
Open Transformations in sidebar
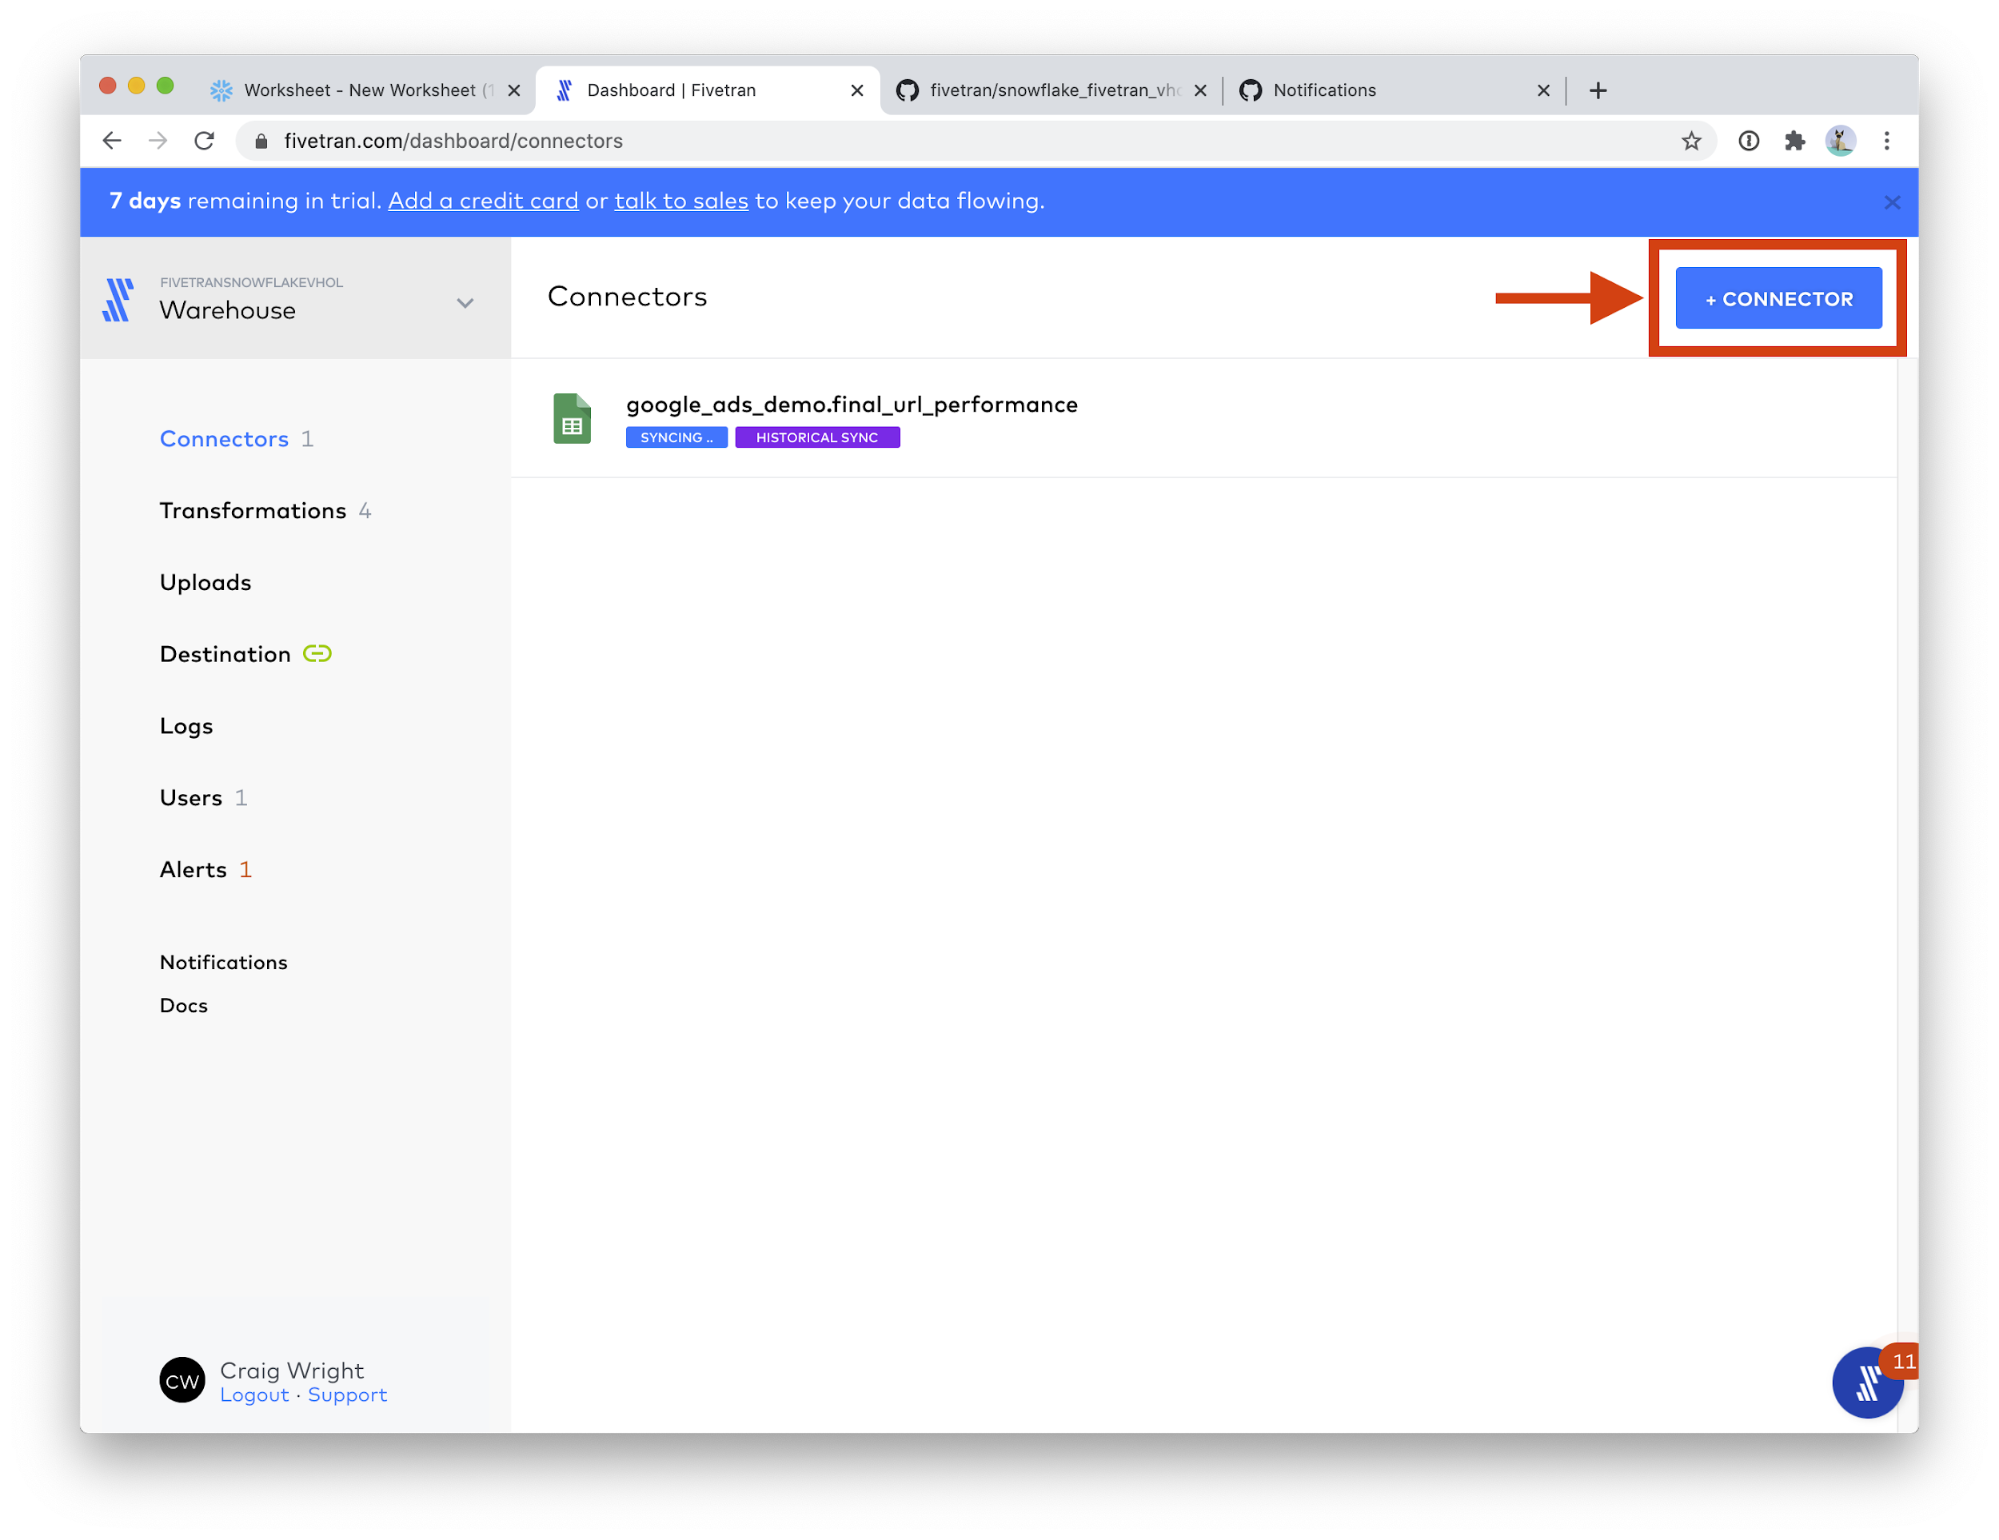pyautogui.click(x=253, y=511)
